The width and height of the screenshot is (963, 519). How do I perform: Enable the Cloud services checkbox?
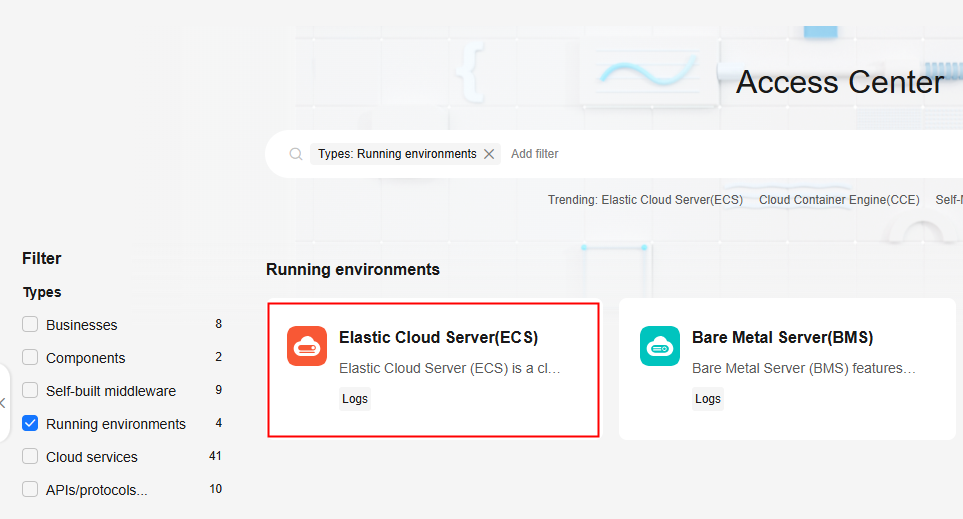click(30, 457)
